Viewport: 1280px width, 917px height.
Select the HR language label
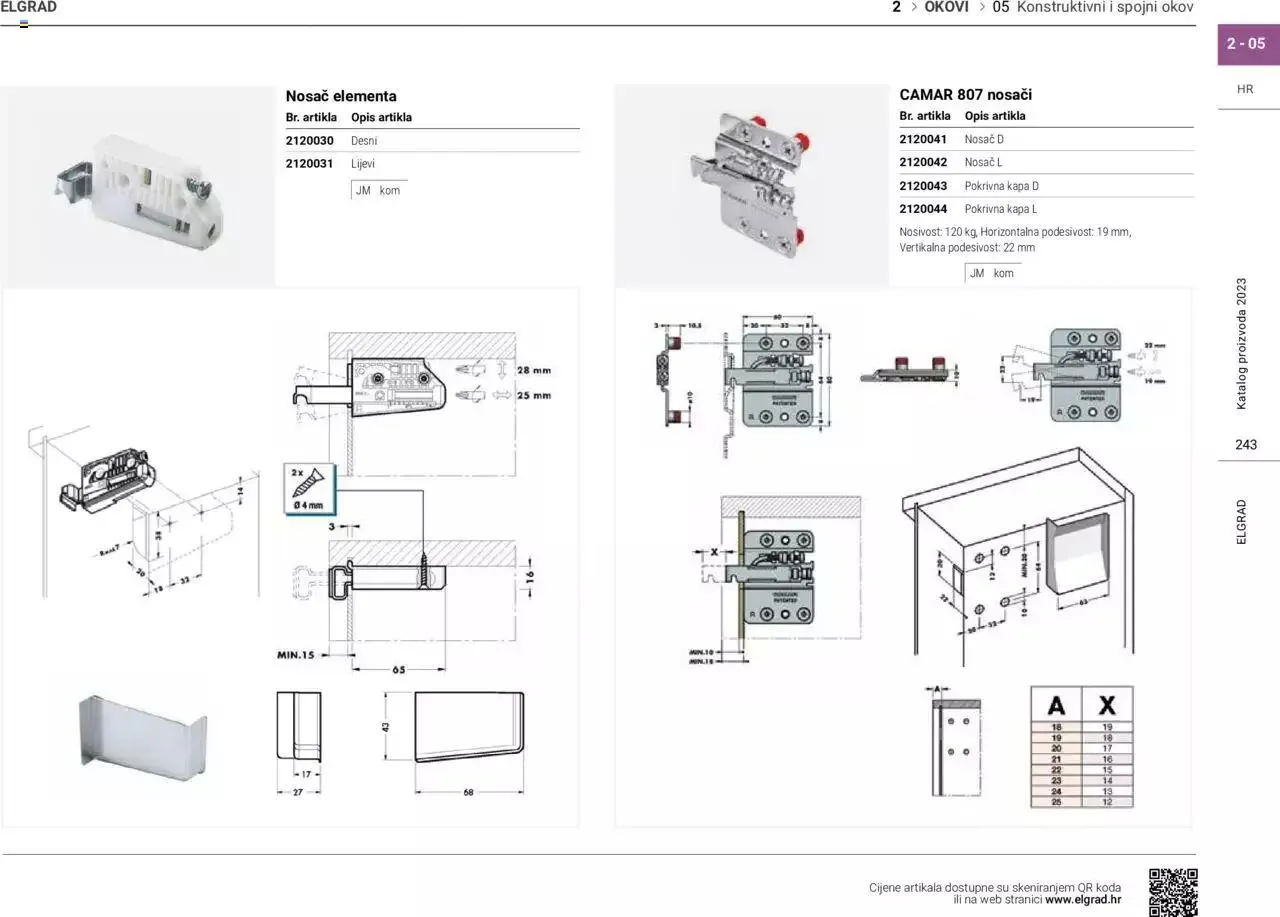click(x=1245, y=89)
